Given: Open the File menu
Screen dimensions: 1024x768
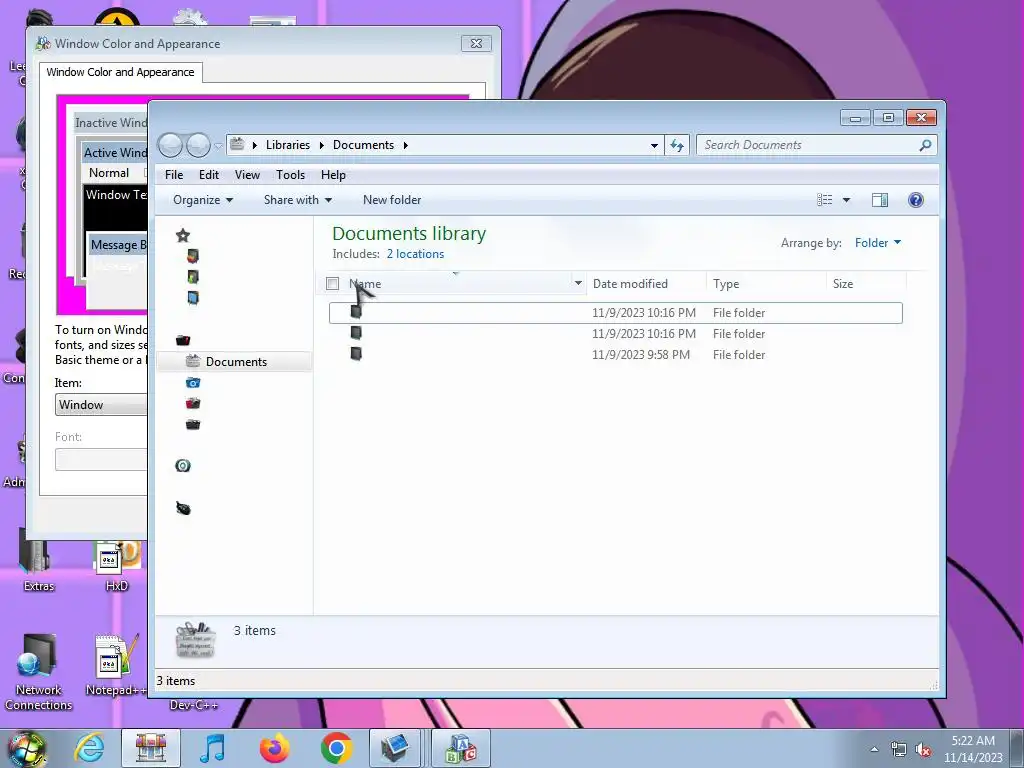Looking at the screenshot, I should (x=174, y=175).
